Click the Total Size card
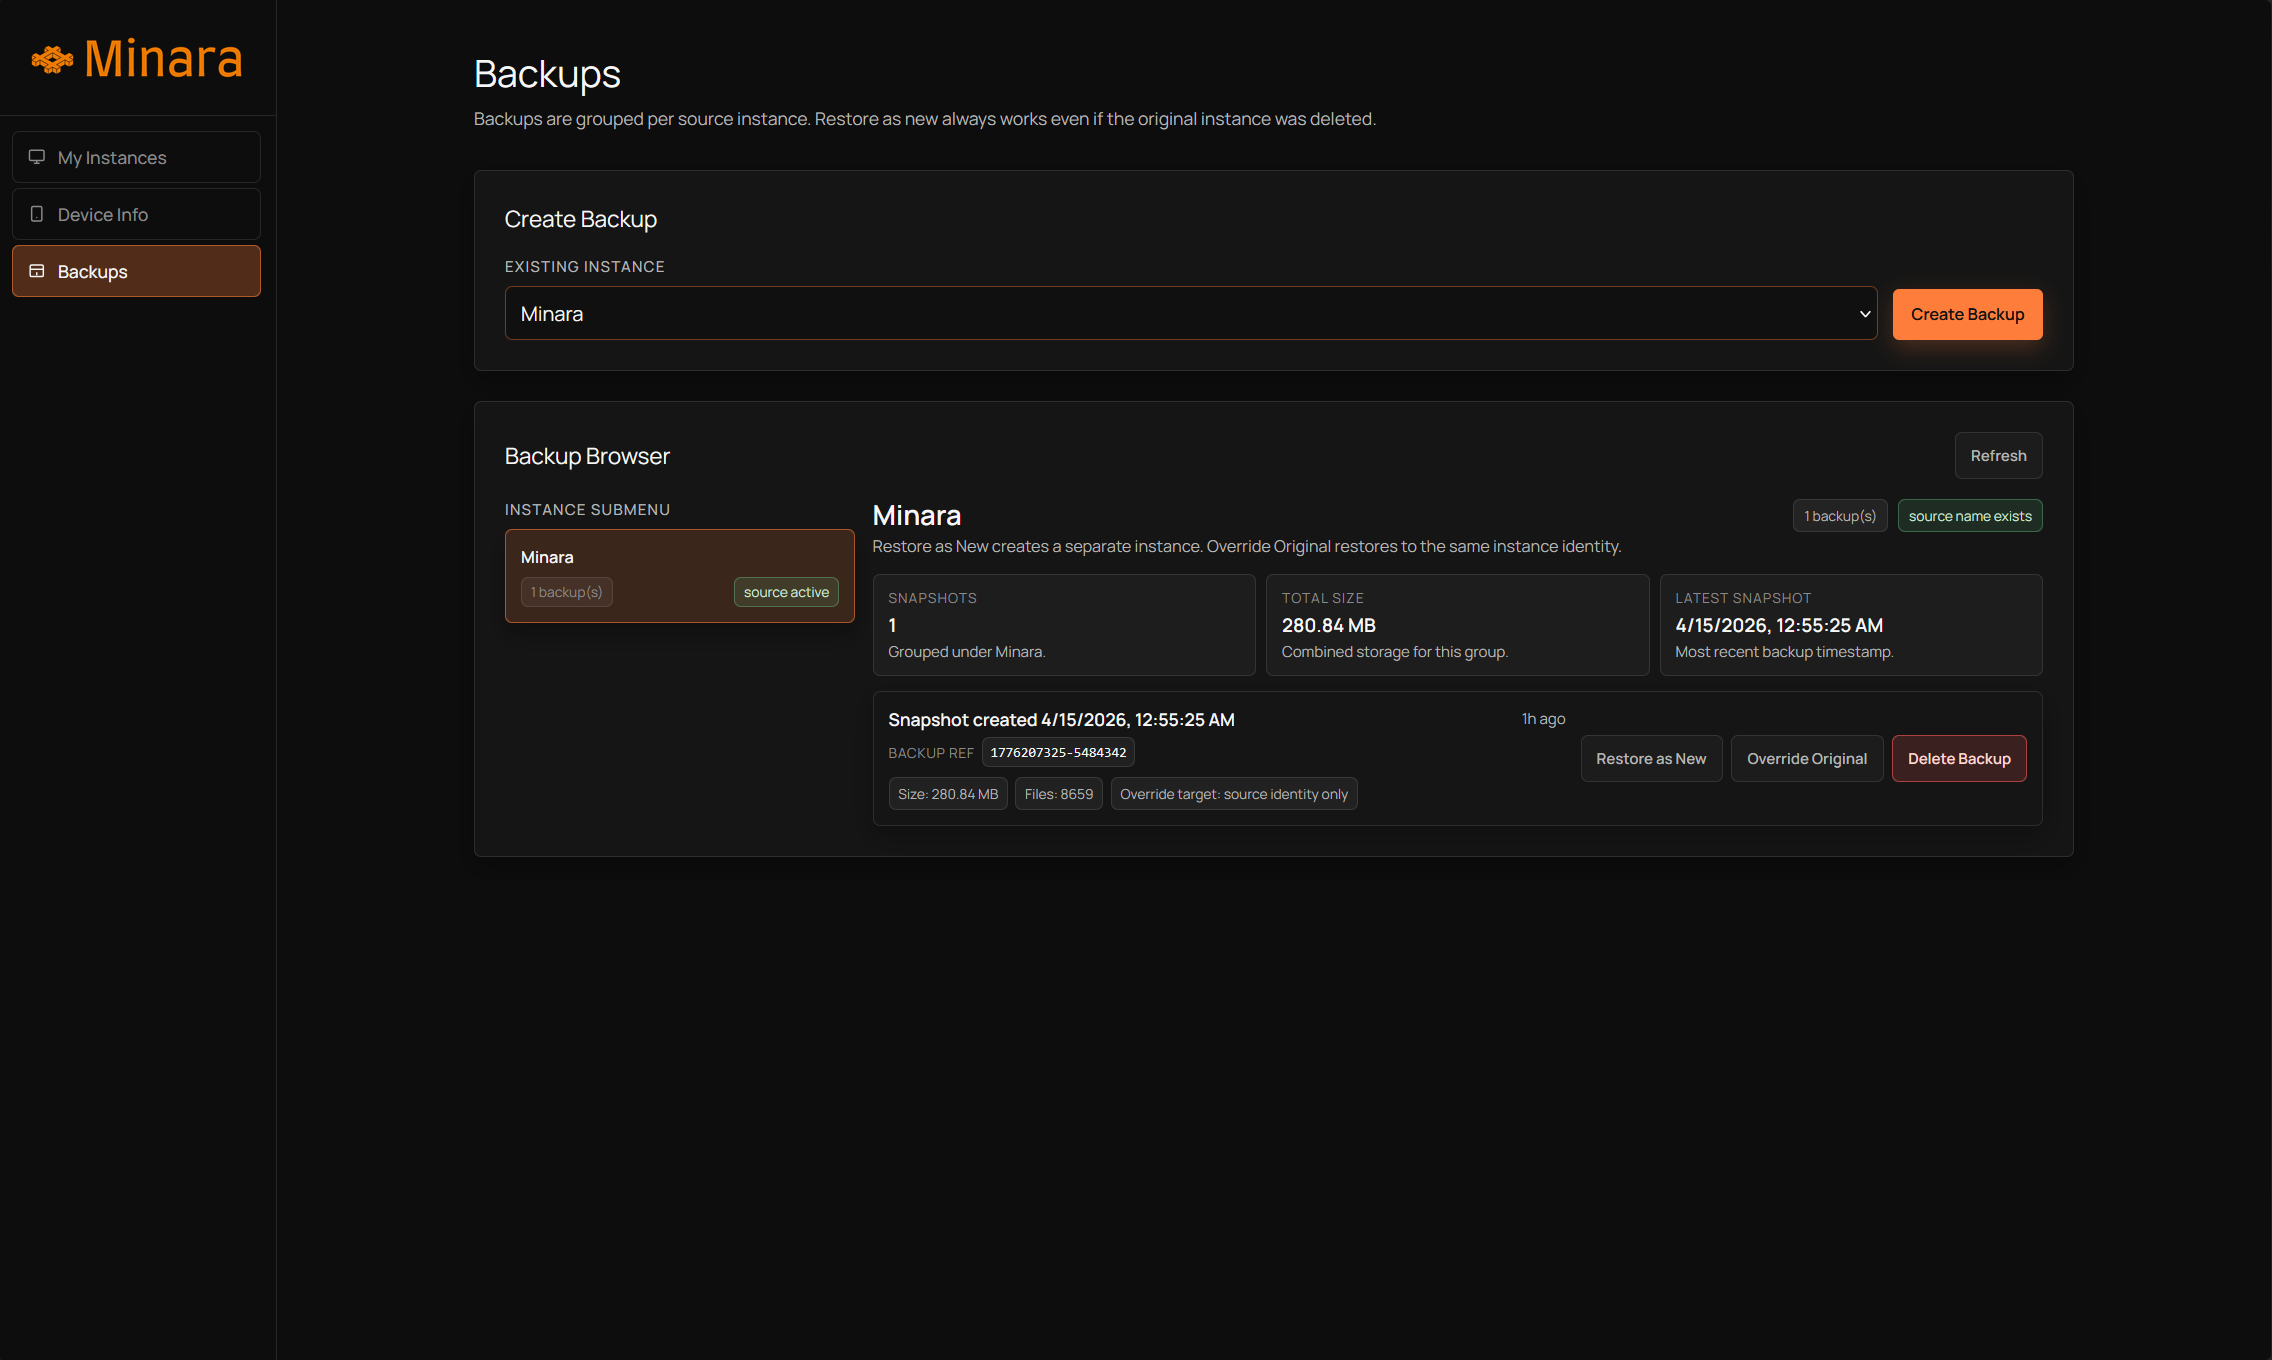The height and width of the screenshot is (1360, 2272). coord(1457,625)
